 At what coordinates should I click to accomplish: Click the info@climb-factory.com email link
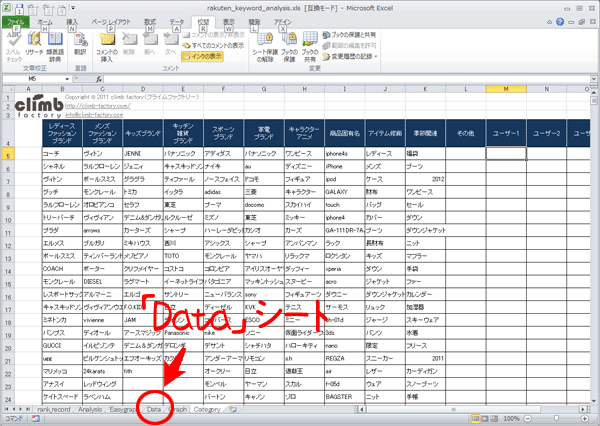tap(94, 114)
